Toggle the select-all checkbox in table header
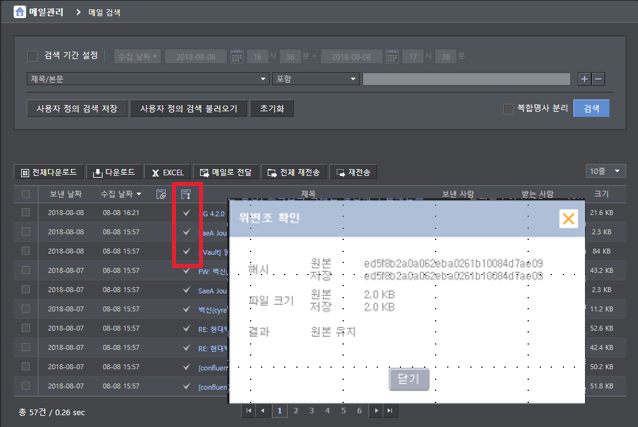Screen dimensions: 638x427 tap(26, 194)
